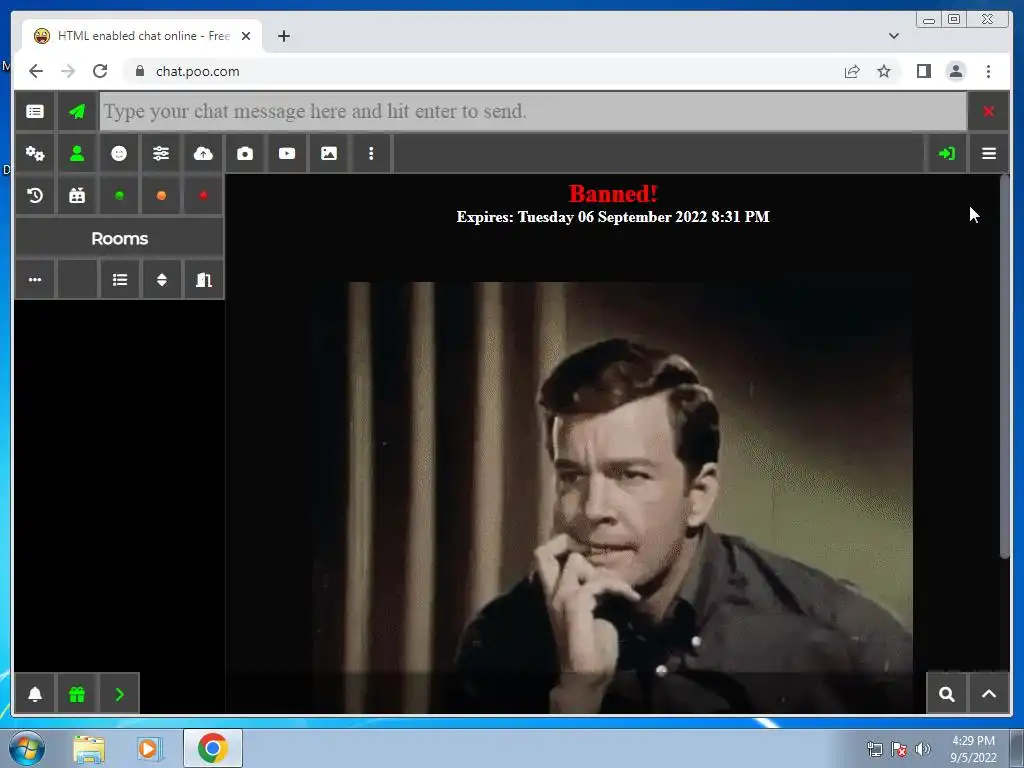Open the green user profile icon
The height and width of the screenshot is (768, 1024).
77,153
